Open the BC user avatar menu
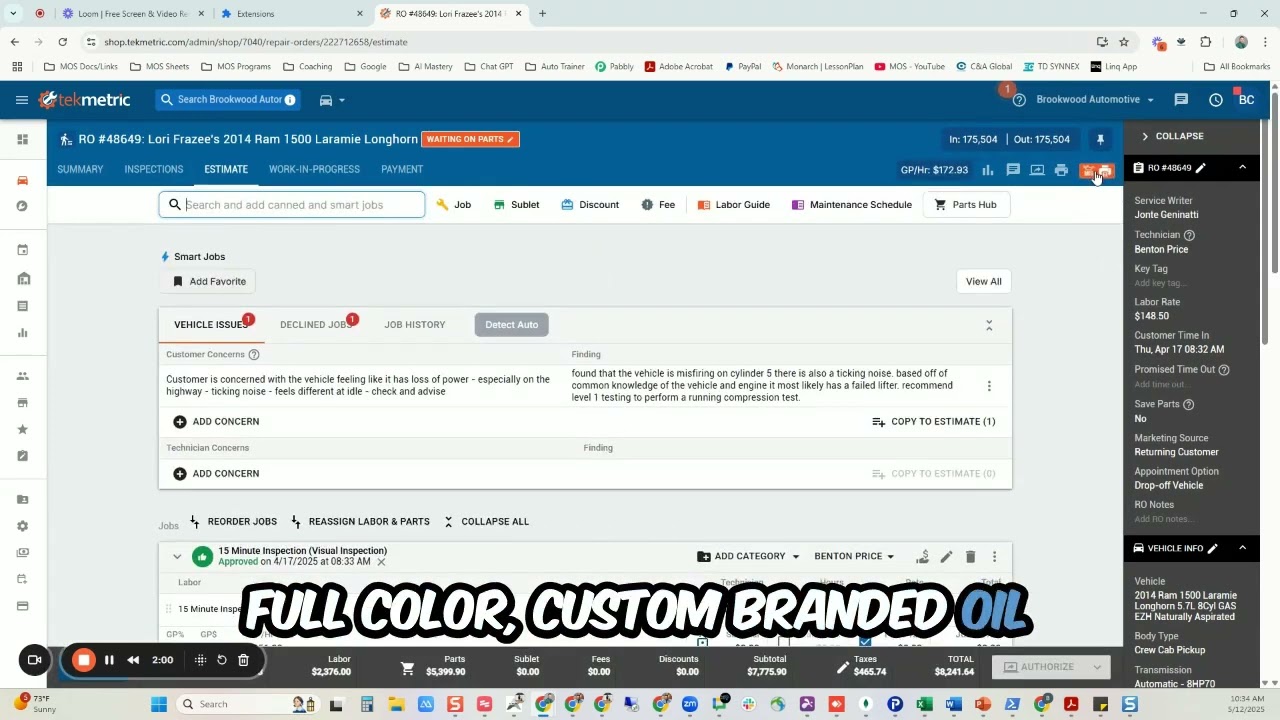Screen dimensions: 1280x720 (1246, 99)
